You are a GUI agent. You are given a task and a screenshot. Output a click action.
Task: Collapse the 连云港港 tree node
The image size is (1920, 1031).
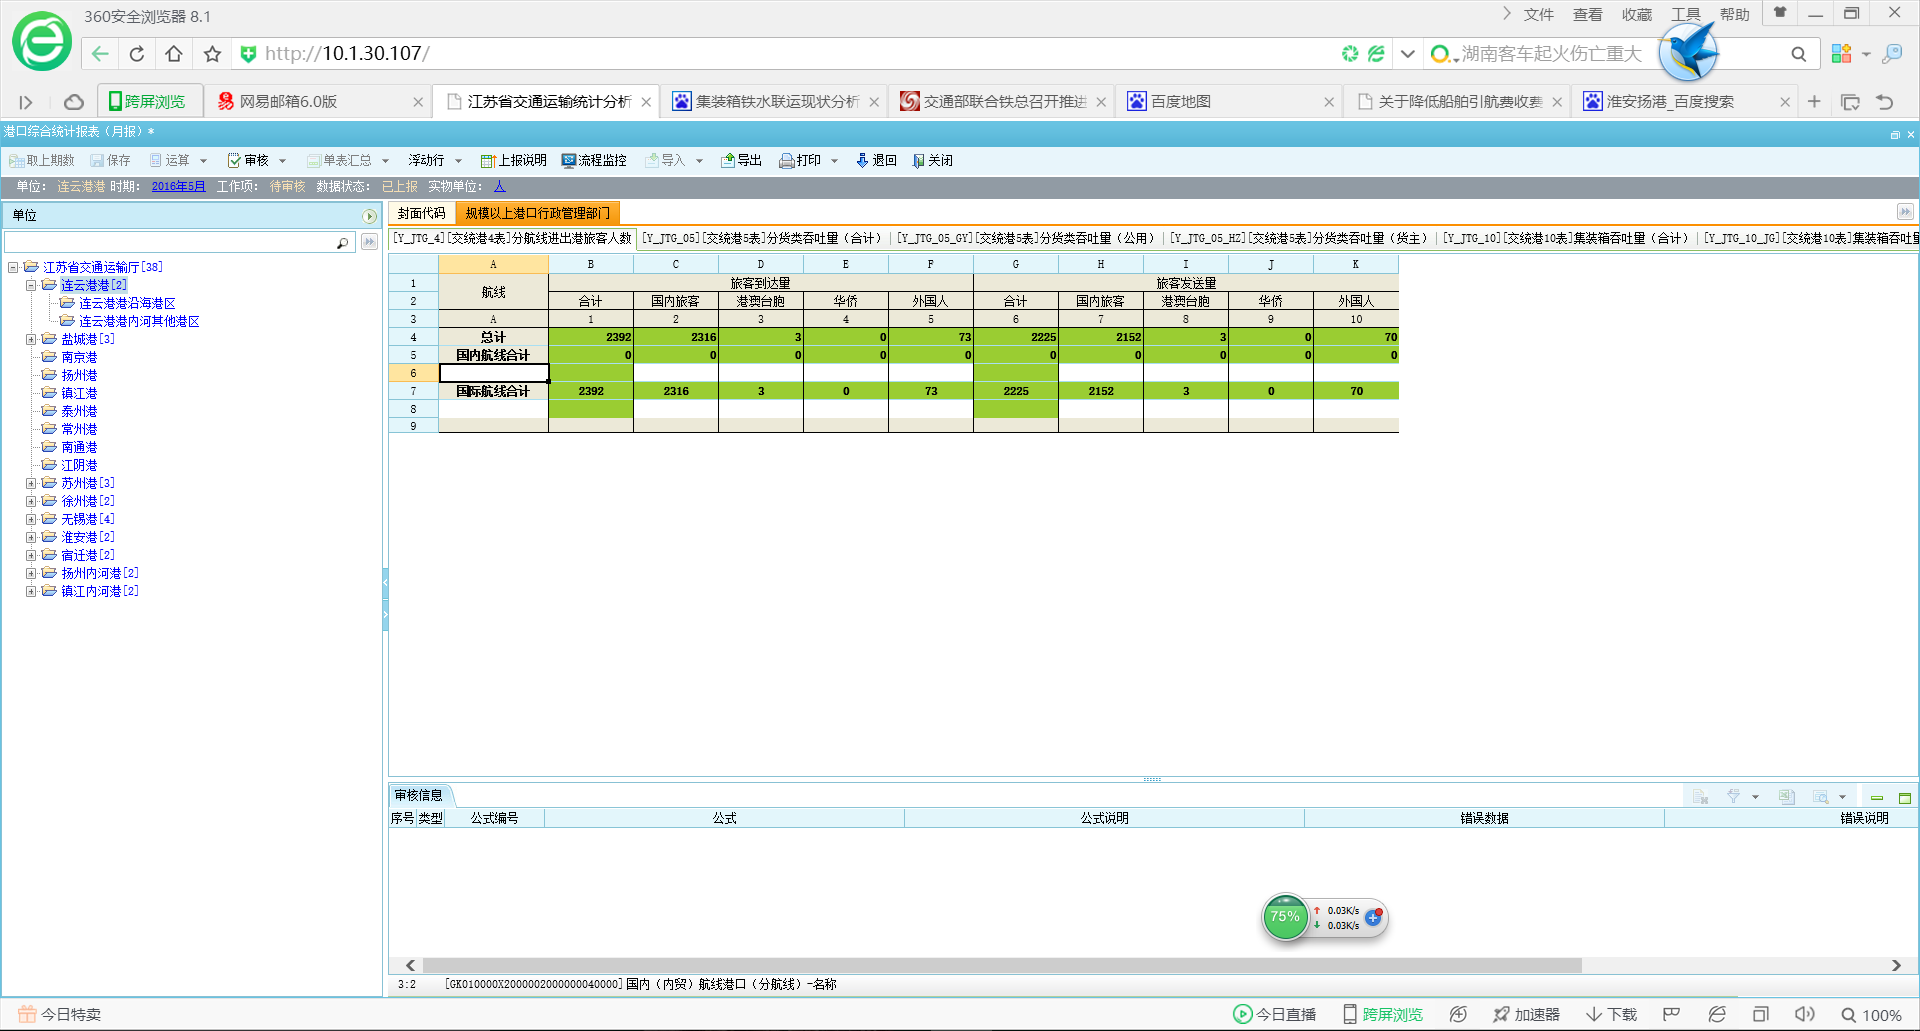[31, 285]
